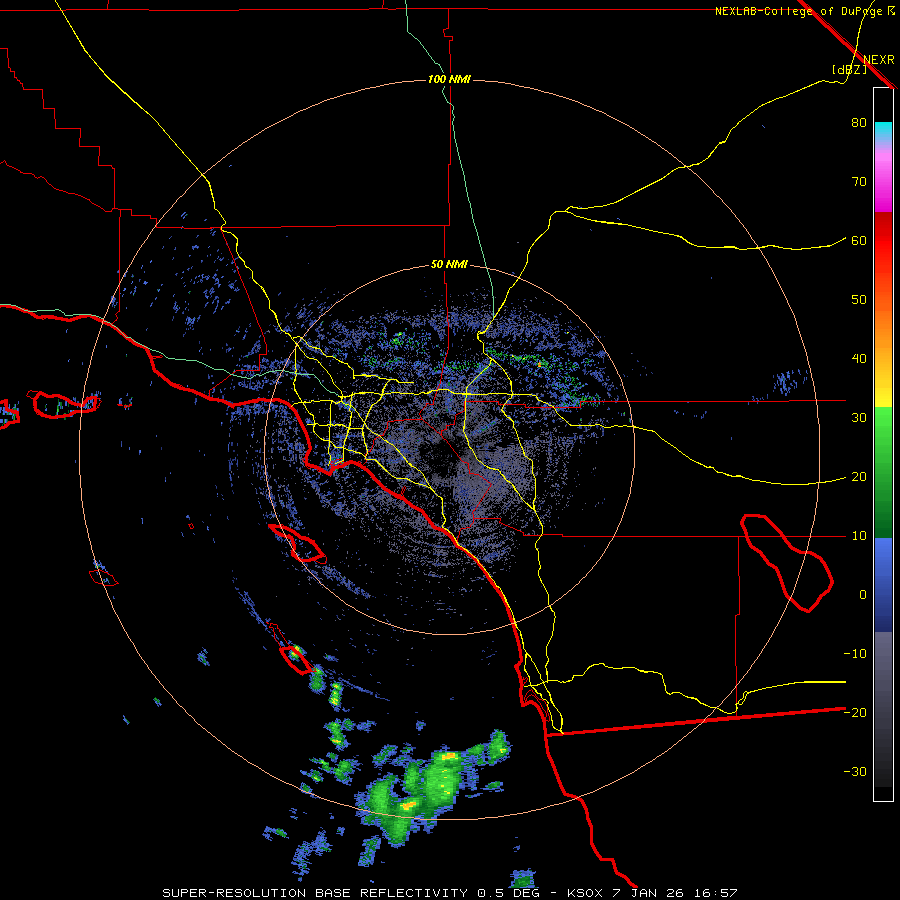Click the magenta band of the color bar
Image resolution: width=900 pixels, height=900 pixels.
(x=883, y=184)
